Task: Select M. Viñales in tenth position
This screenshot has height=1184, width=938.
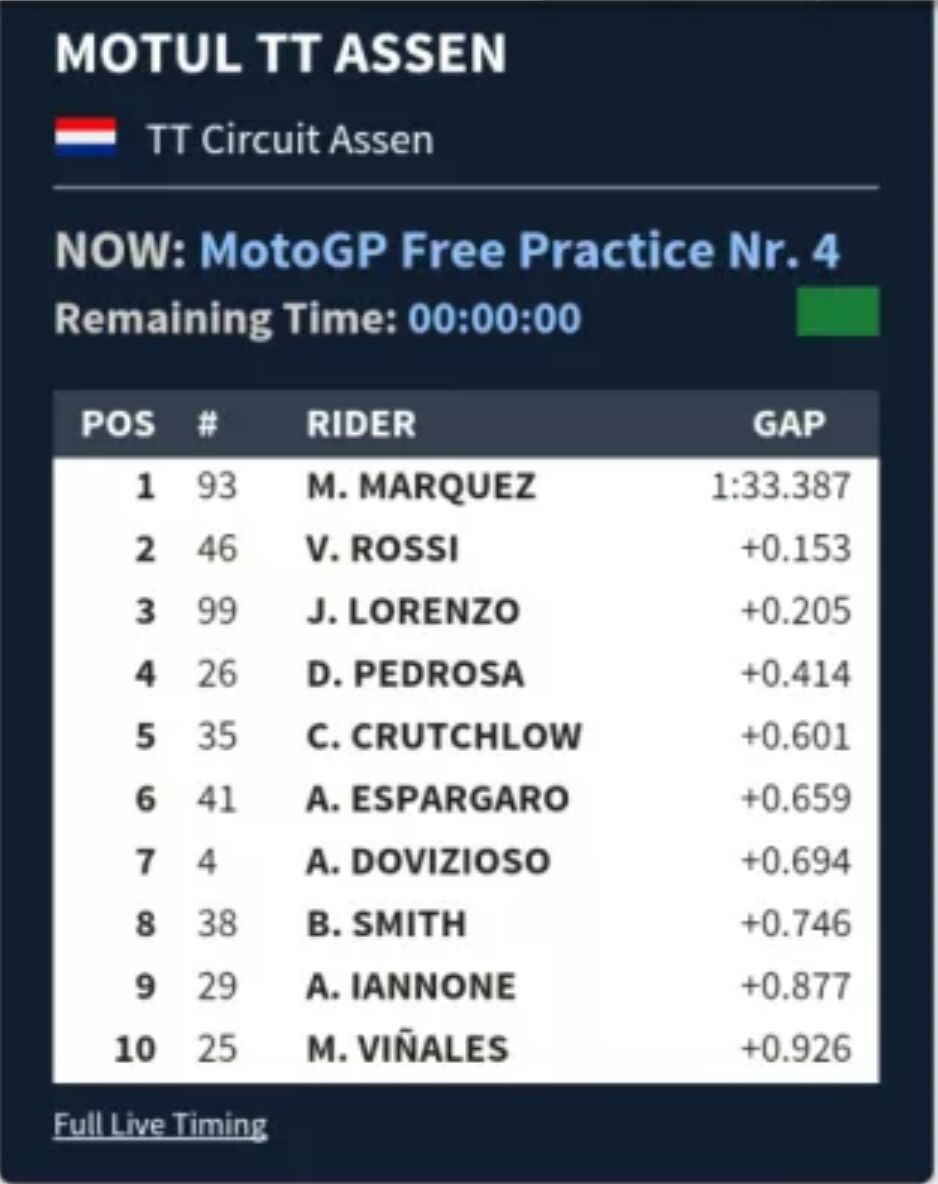Action: click(x=407, y=1049)
